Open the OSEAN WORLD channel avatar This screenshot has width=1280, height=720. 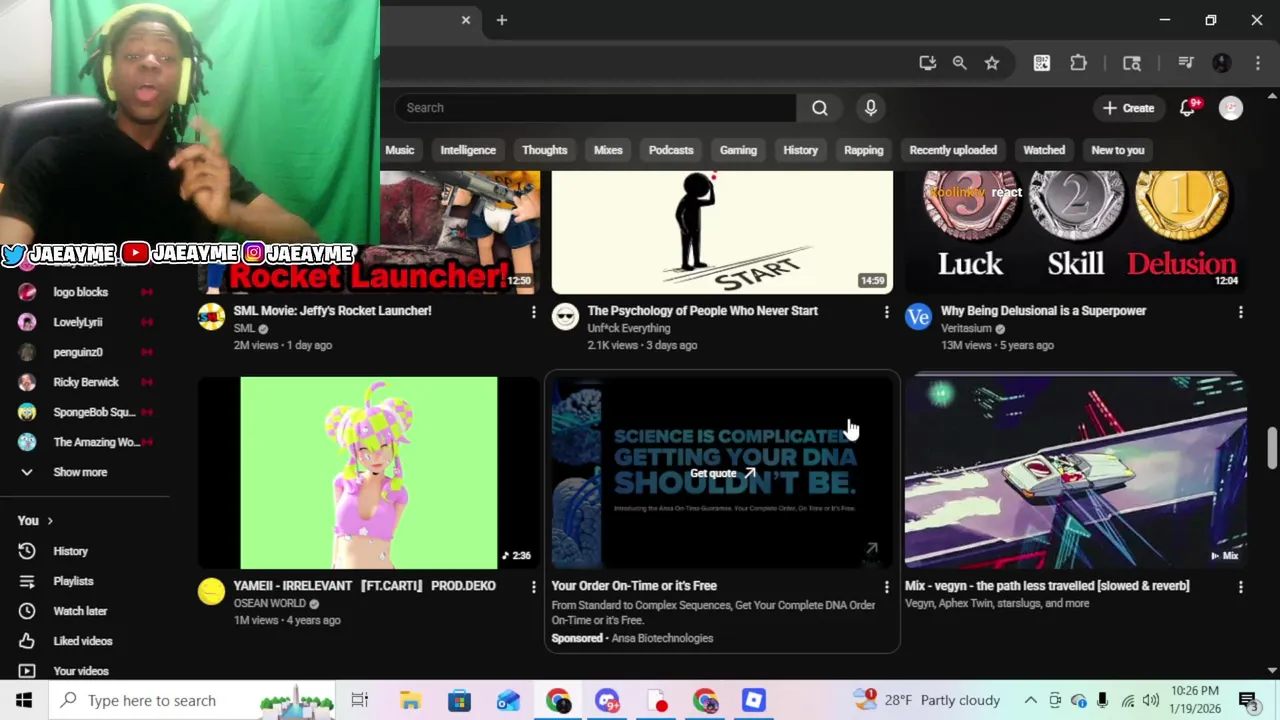(211, 592)
